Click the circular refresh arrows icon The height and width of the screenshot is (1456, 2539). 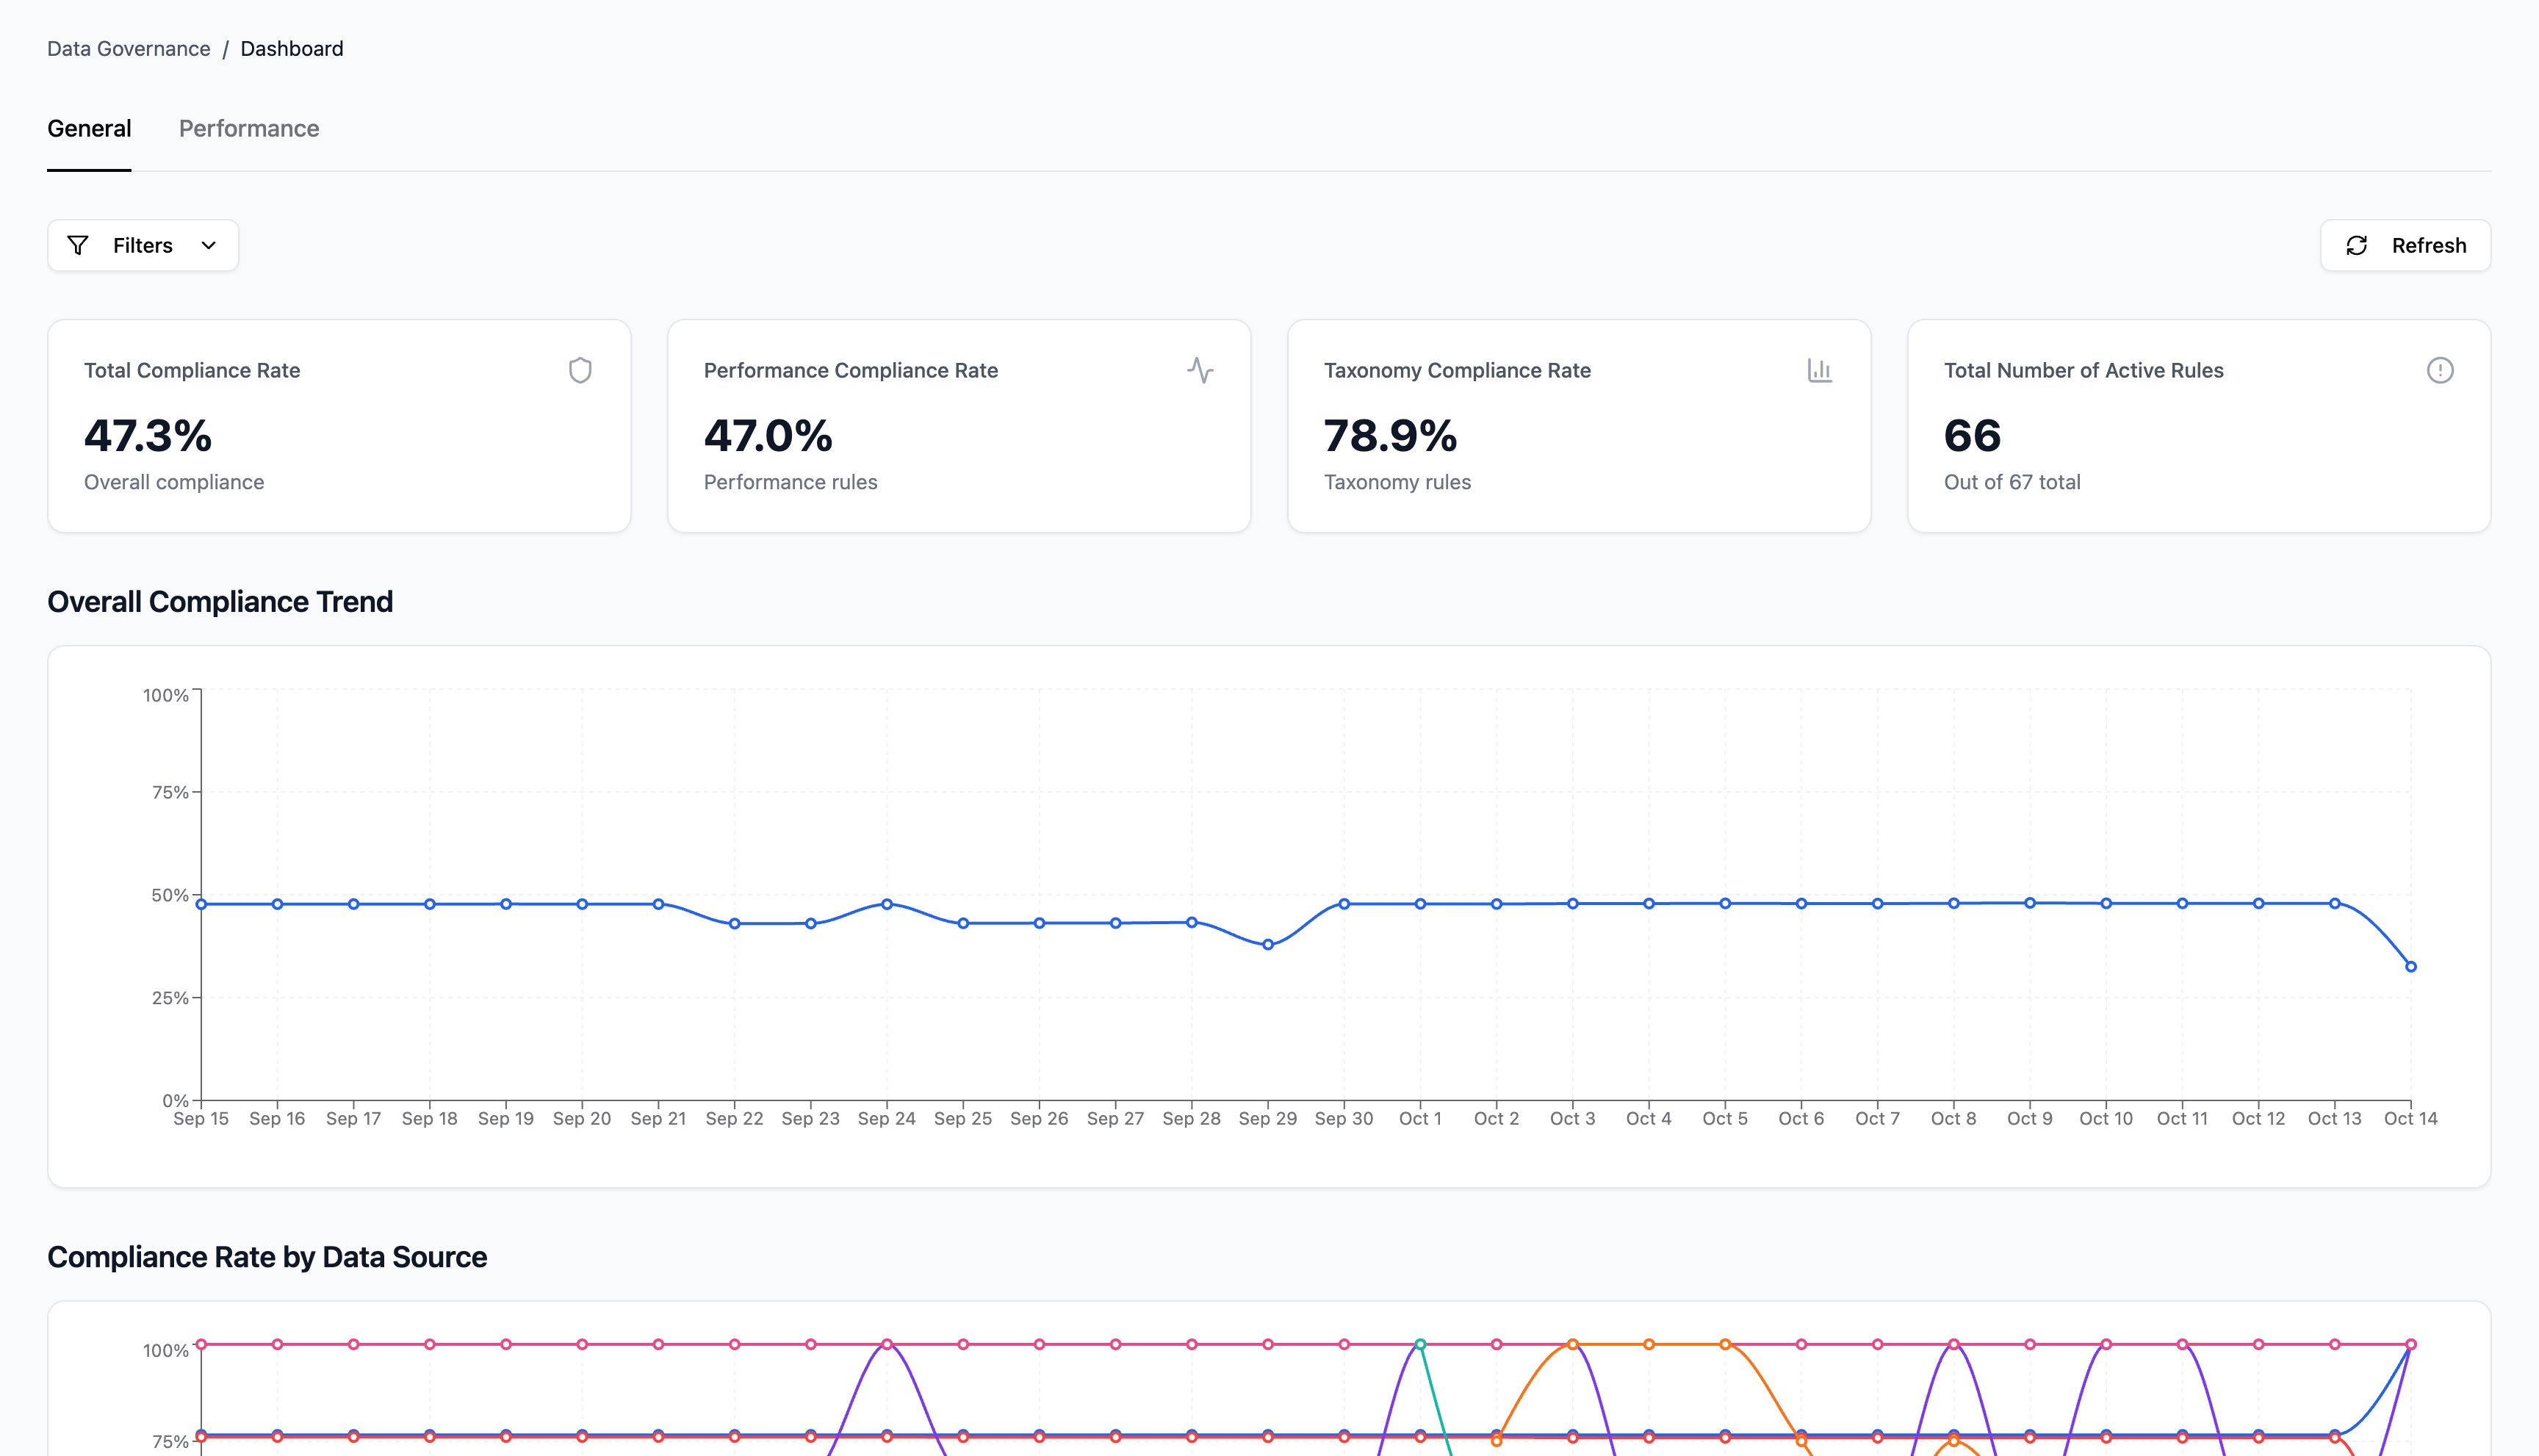coord(2357,245)
